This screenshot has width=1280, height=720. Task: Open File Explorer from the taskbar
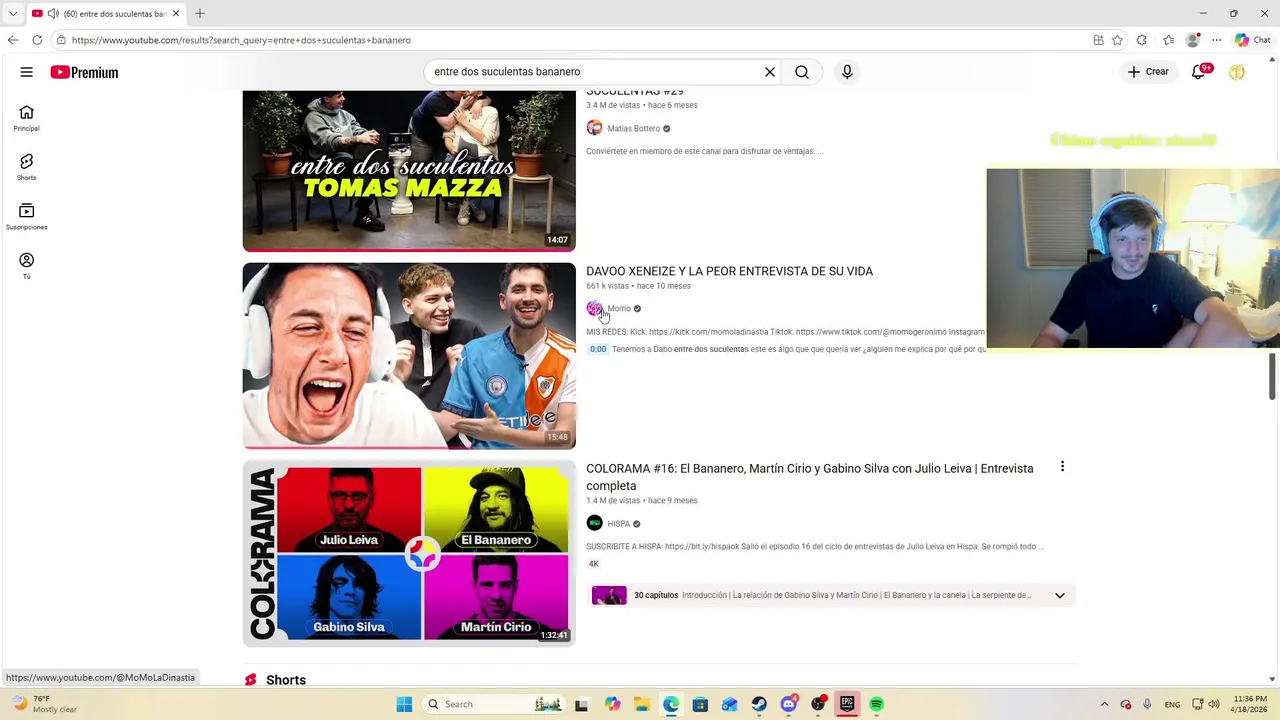tap(641, 704)
